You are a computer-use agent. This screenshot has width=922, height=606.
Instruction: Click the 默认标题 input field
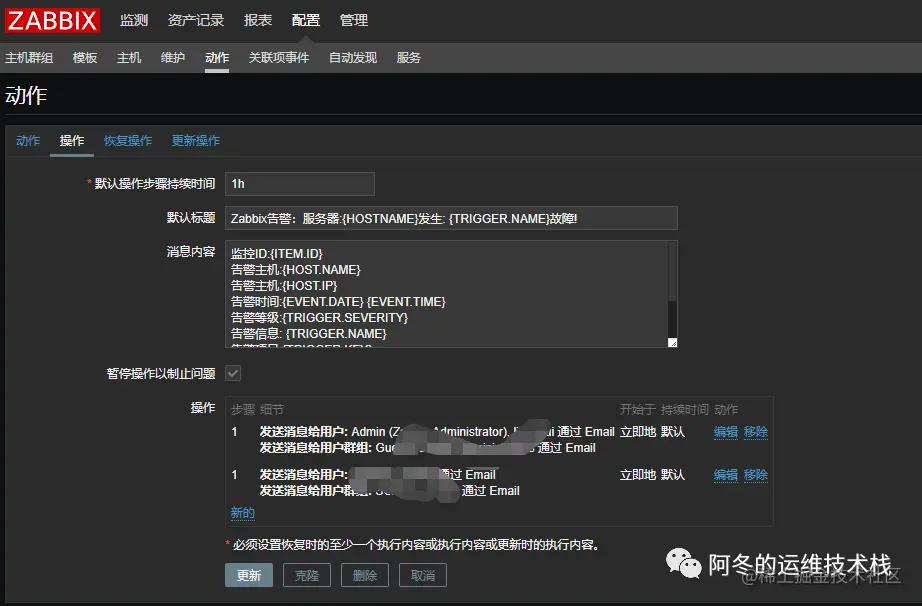450,218
